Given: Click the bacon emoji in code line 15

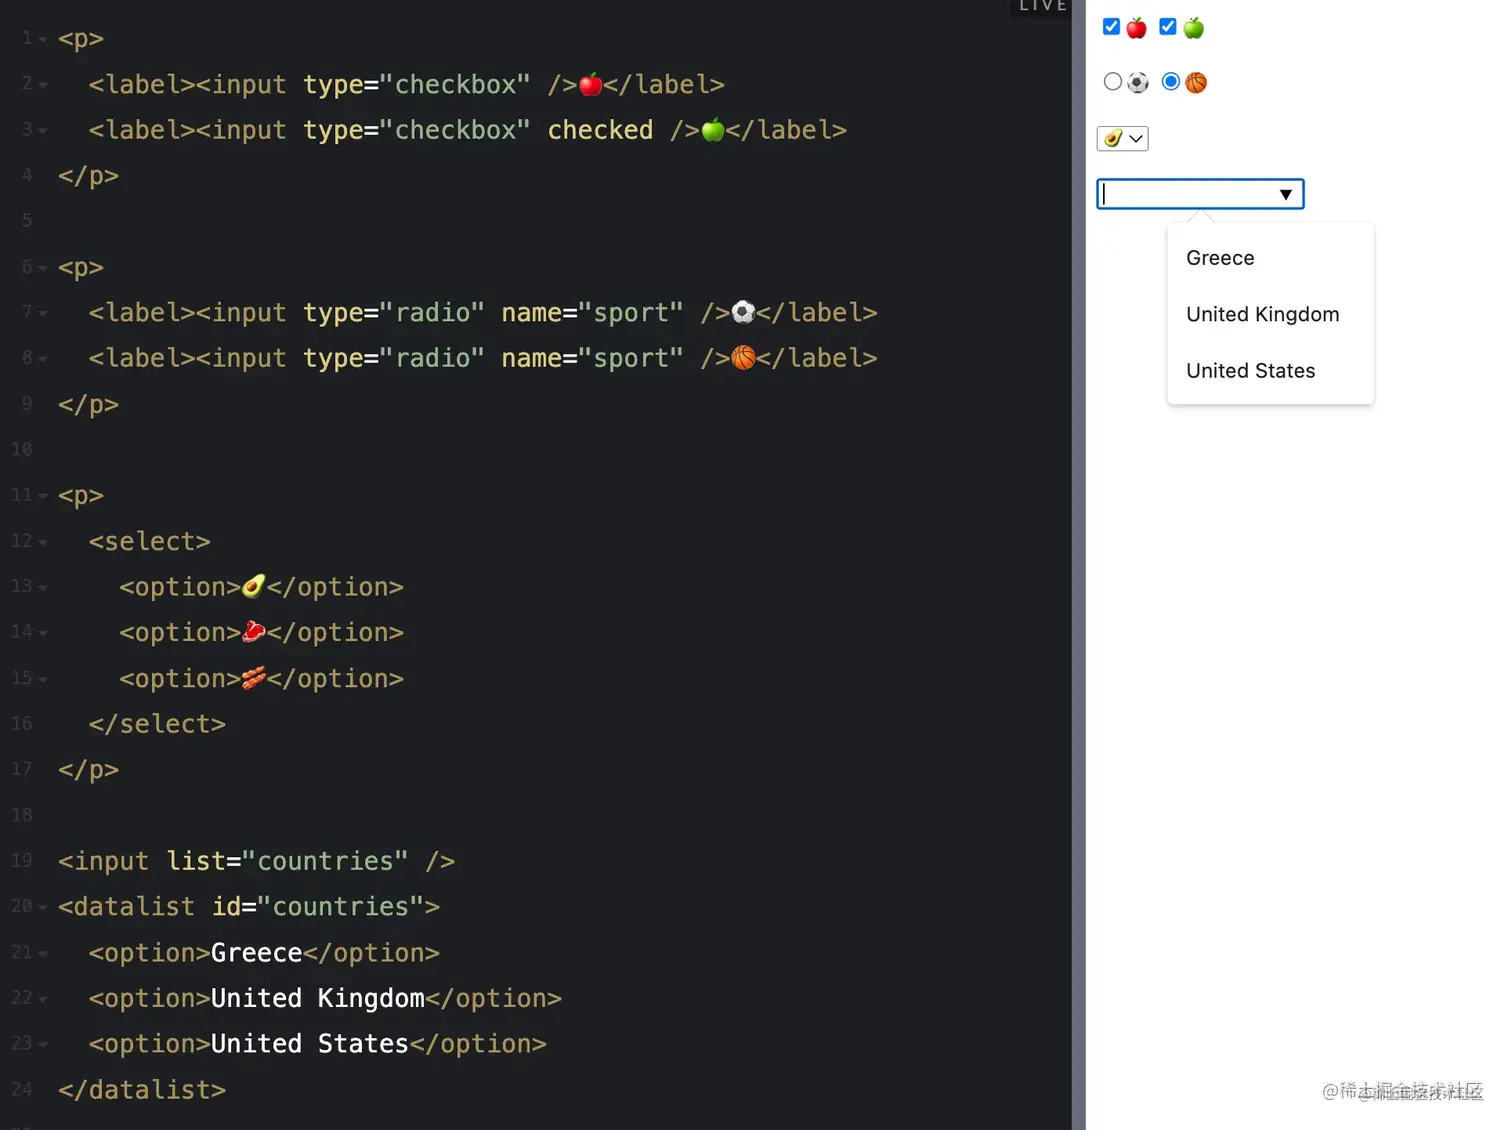Looking at the screenshot, I should click(x=254, y=678).
